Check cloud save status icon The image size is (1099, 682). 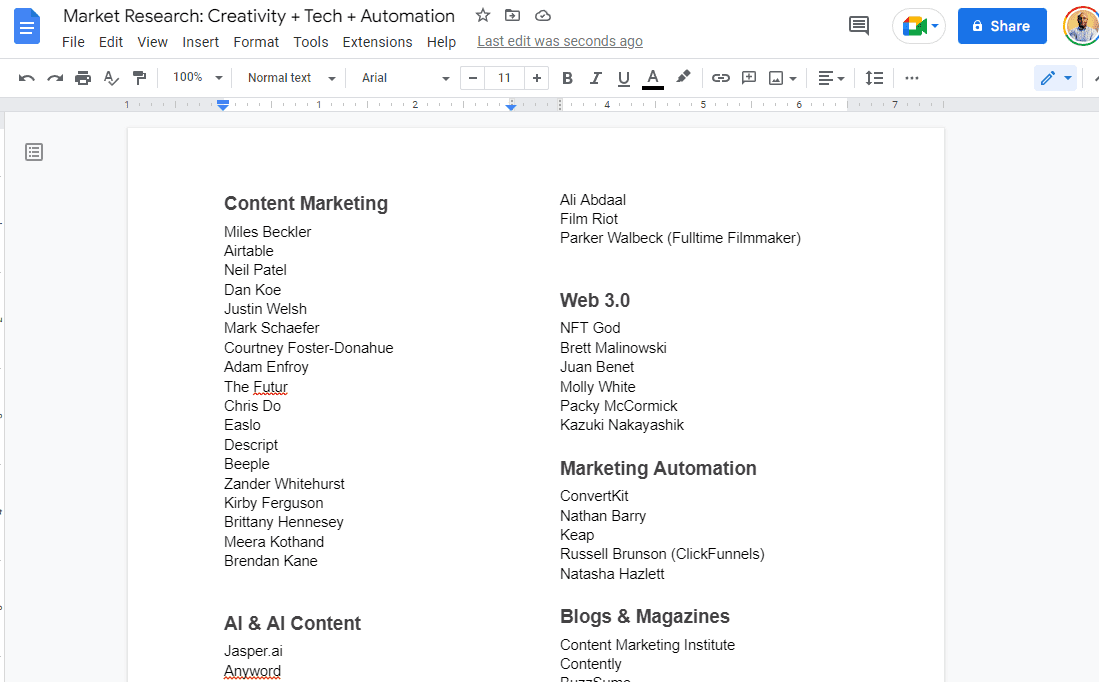[542, 15]
